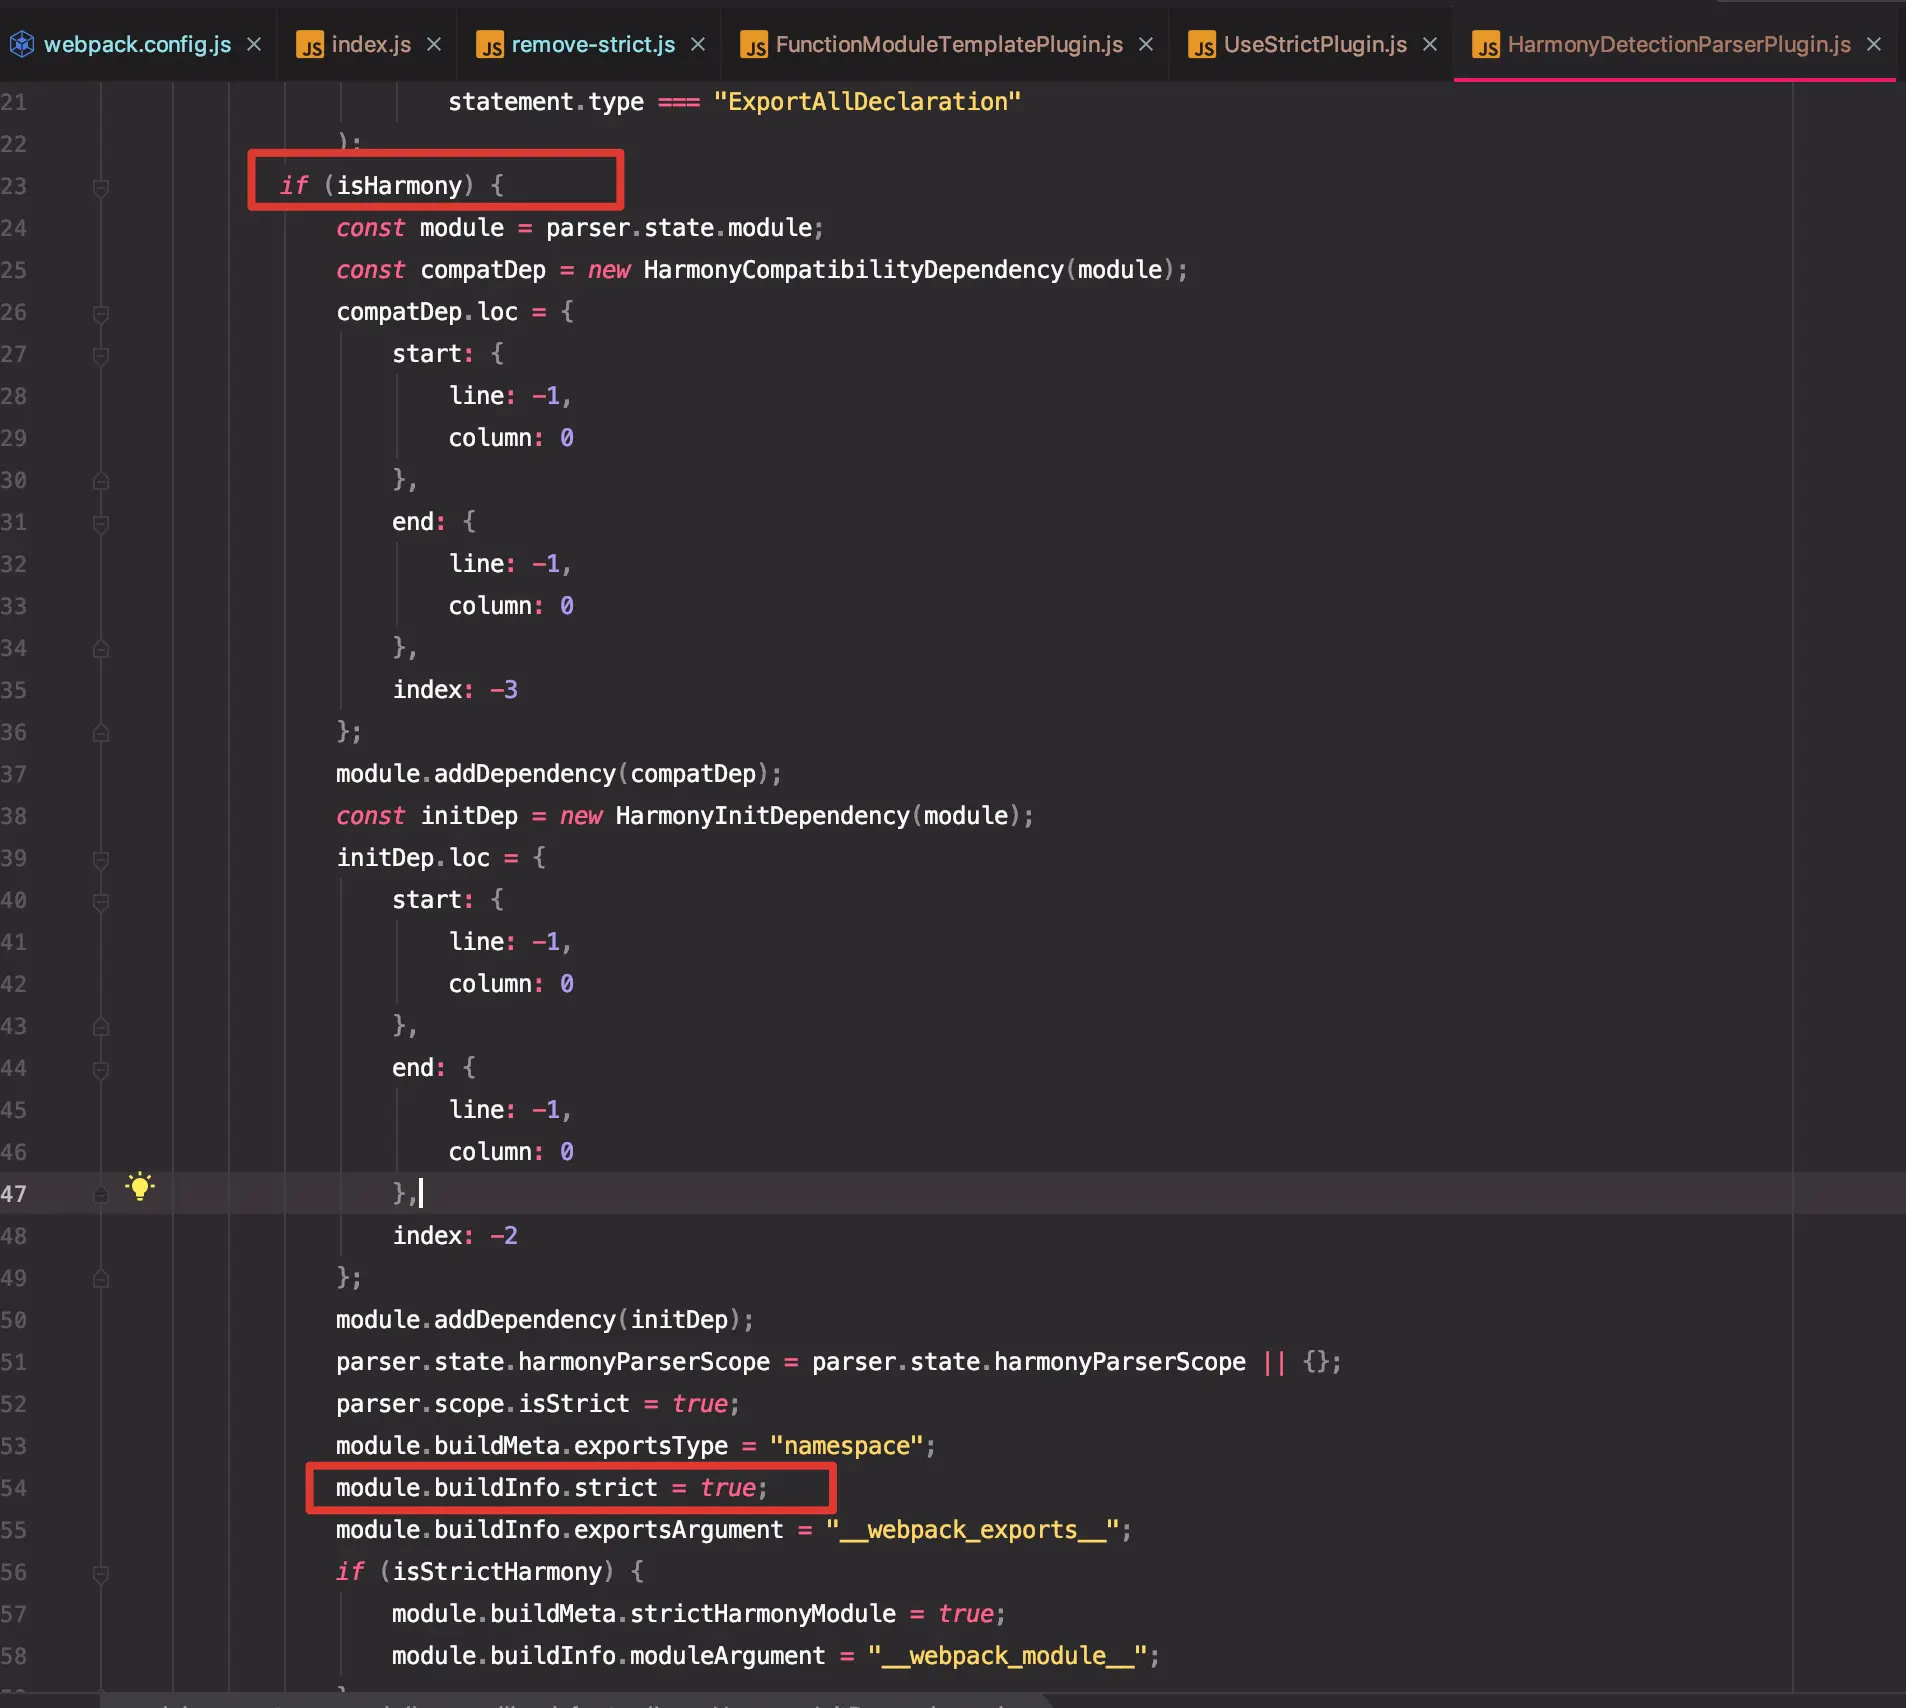Viewport: 1906px width, 1708px height.
Task: Click the "namespace" string literal
Action: (846, 1446)
